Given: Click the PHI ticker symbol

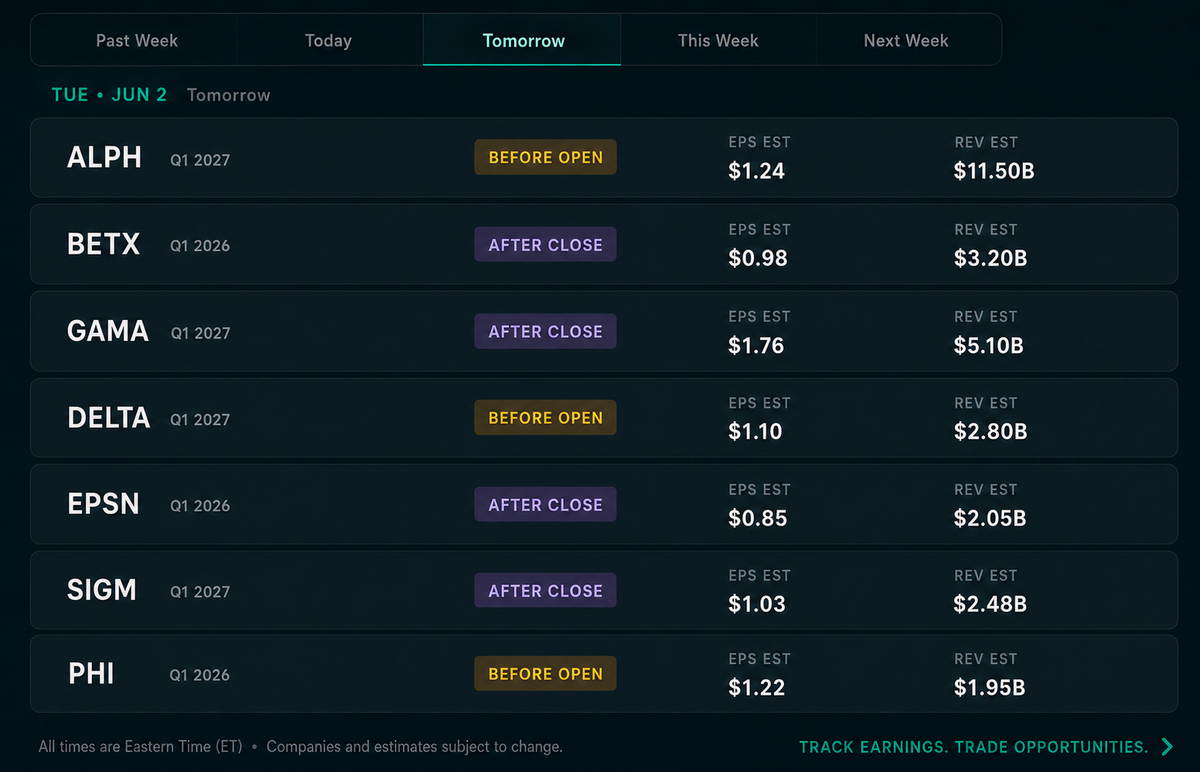Looking at the screenshot, I should 91,674.
